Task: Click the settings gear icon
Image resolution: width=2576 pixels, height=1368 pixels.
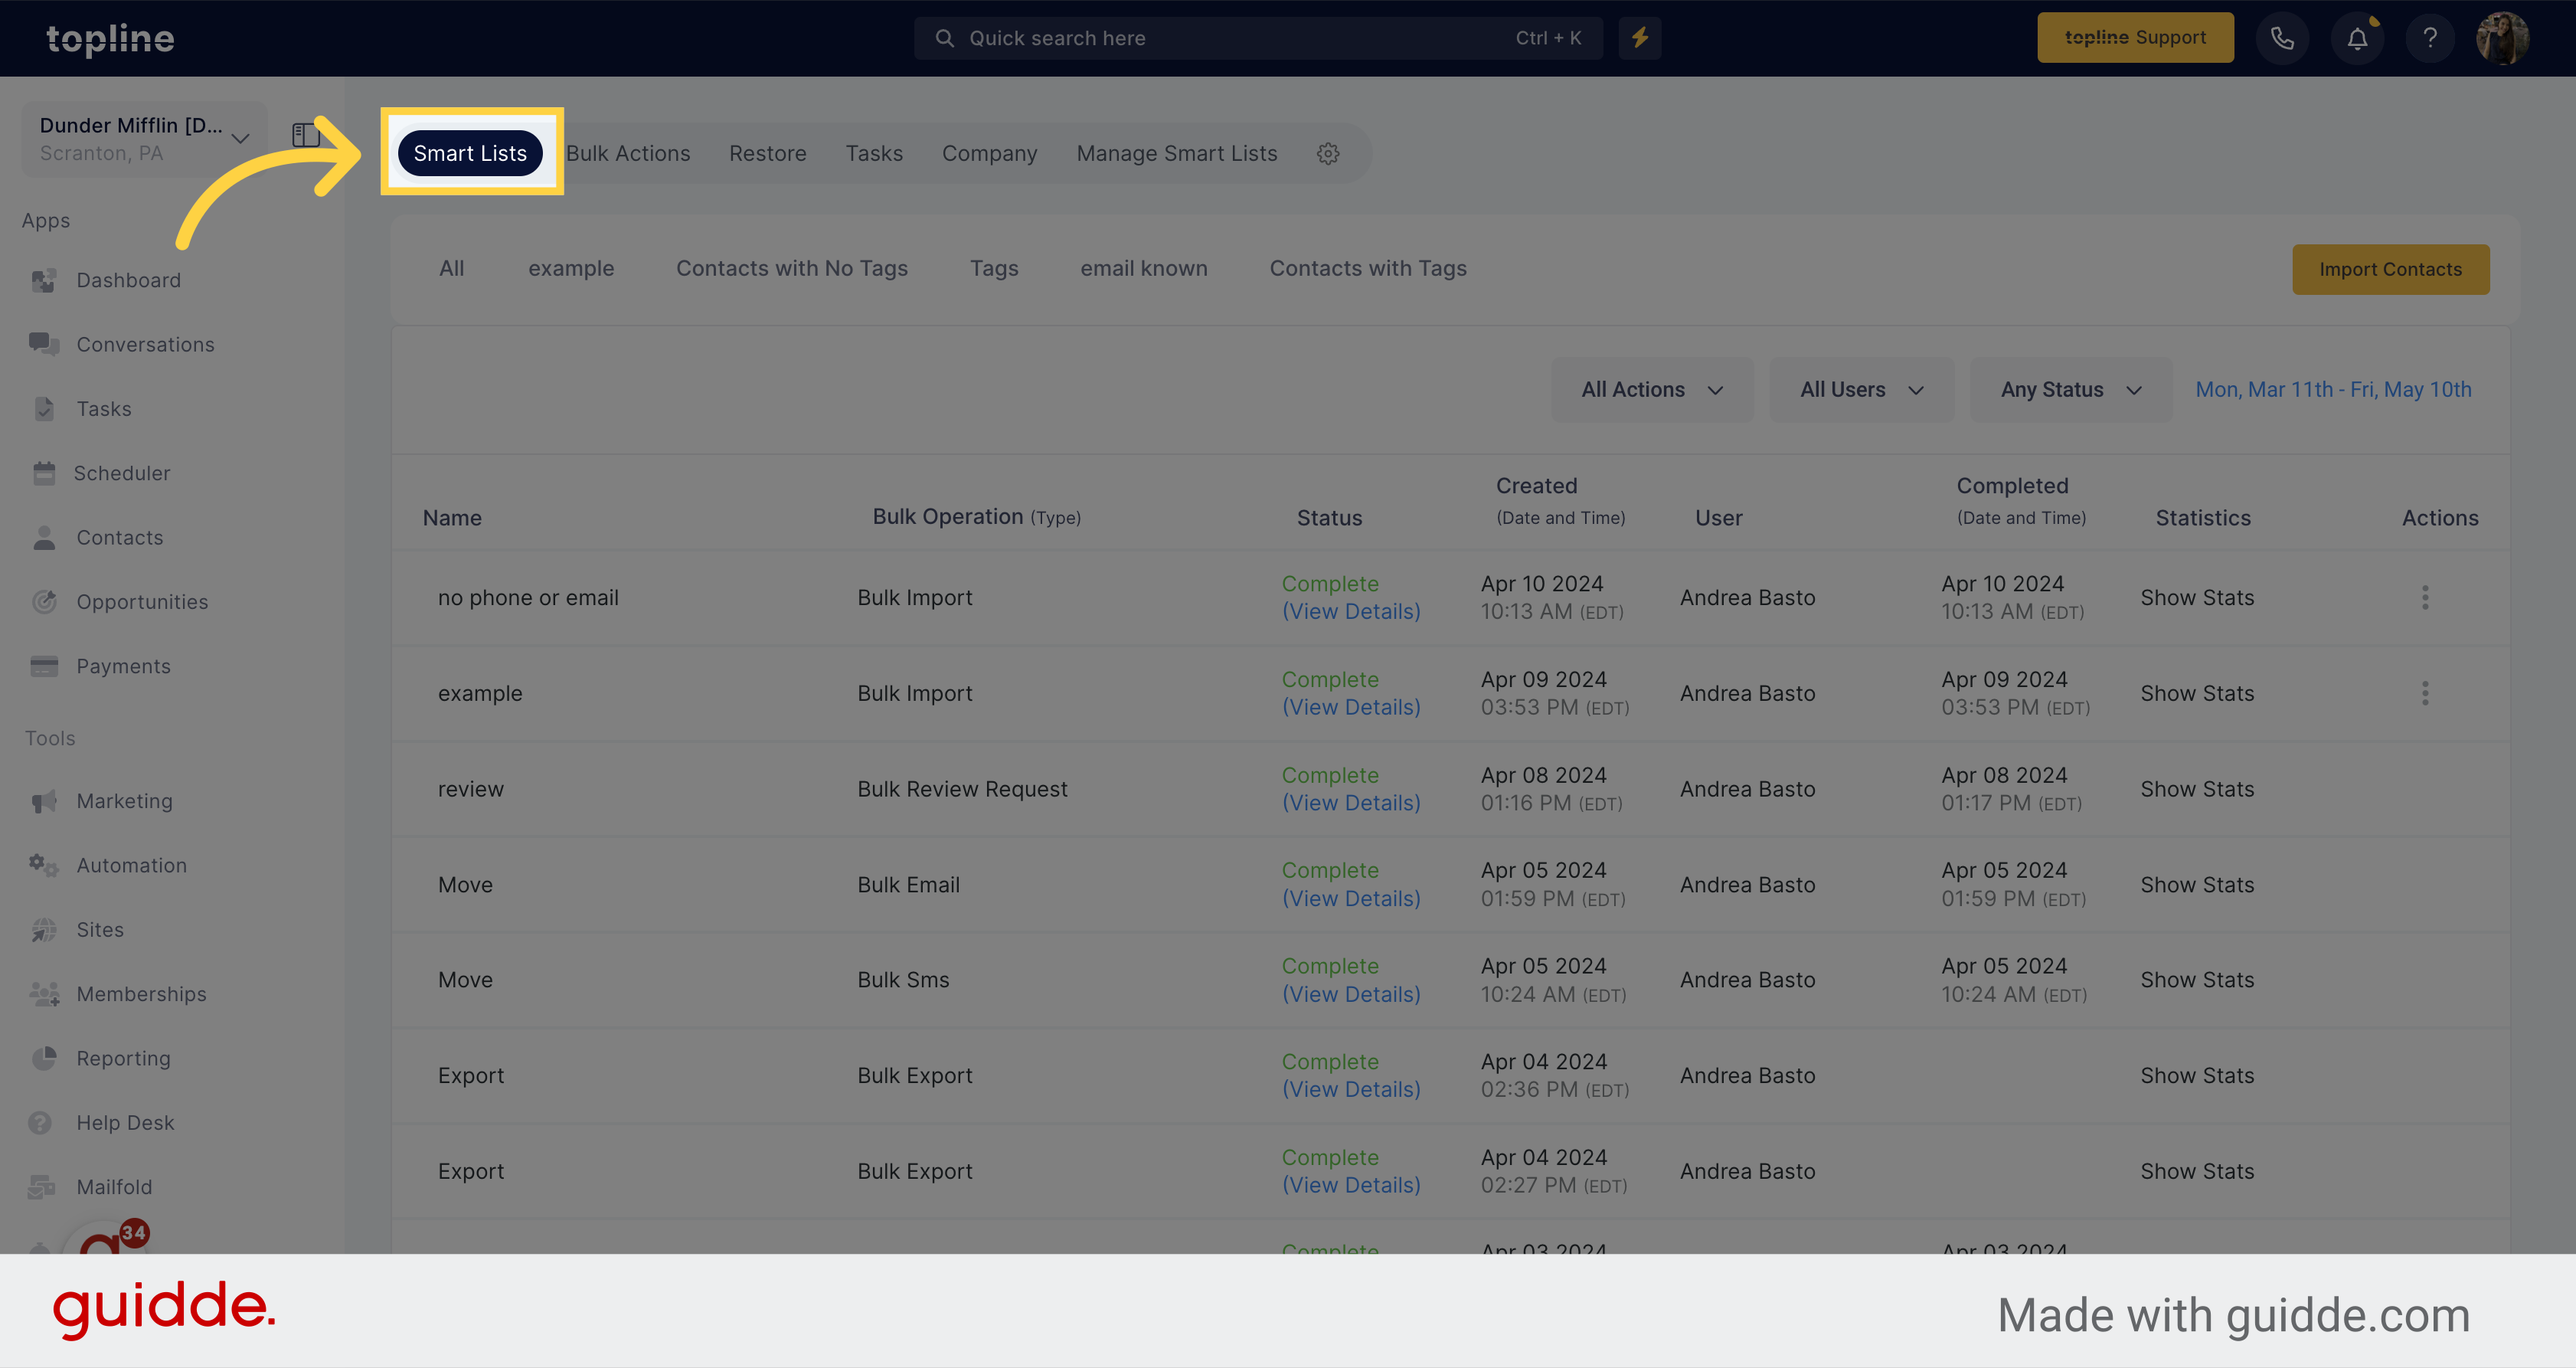Action: click(1329, 153)
